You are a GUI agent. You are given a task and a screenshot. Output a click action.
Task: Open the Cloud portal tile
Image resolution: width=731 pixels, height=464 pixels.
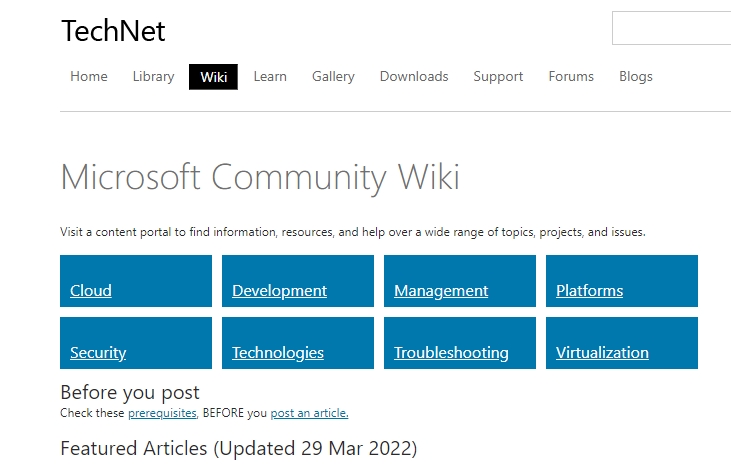click(136, 281)
